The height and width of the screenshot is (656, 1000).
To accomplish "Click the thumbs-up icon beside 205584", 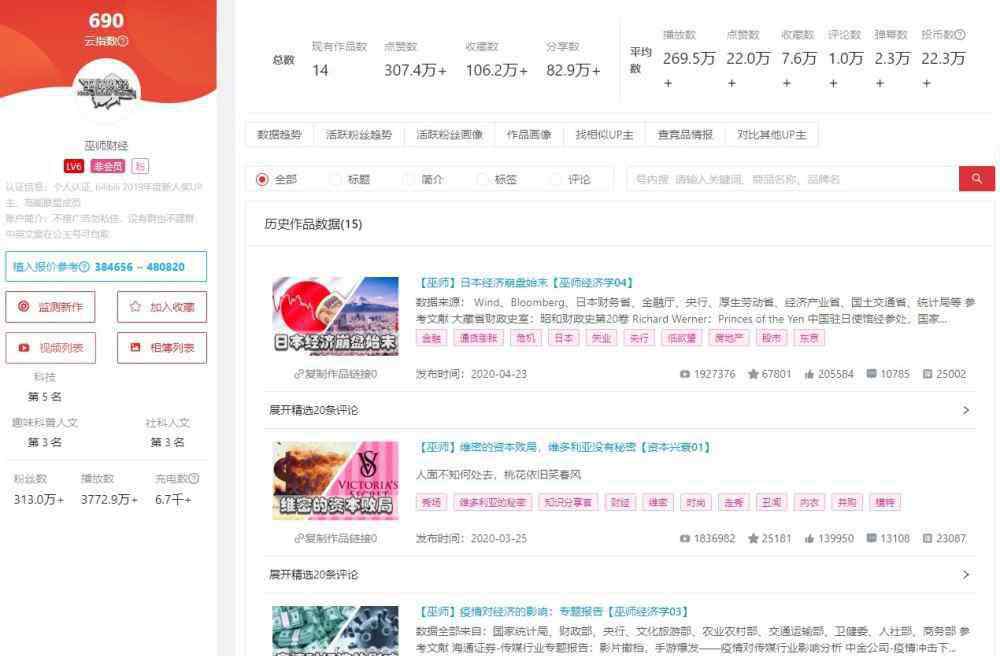I will tap(809, 374).
